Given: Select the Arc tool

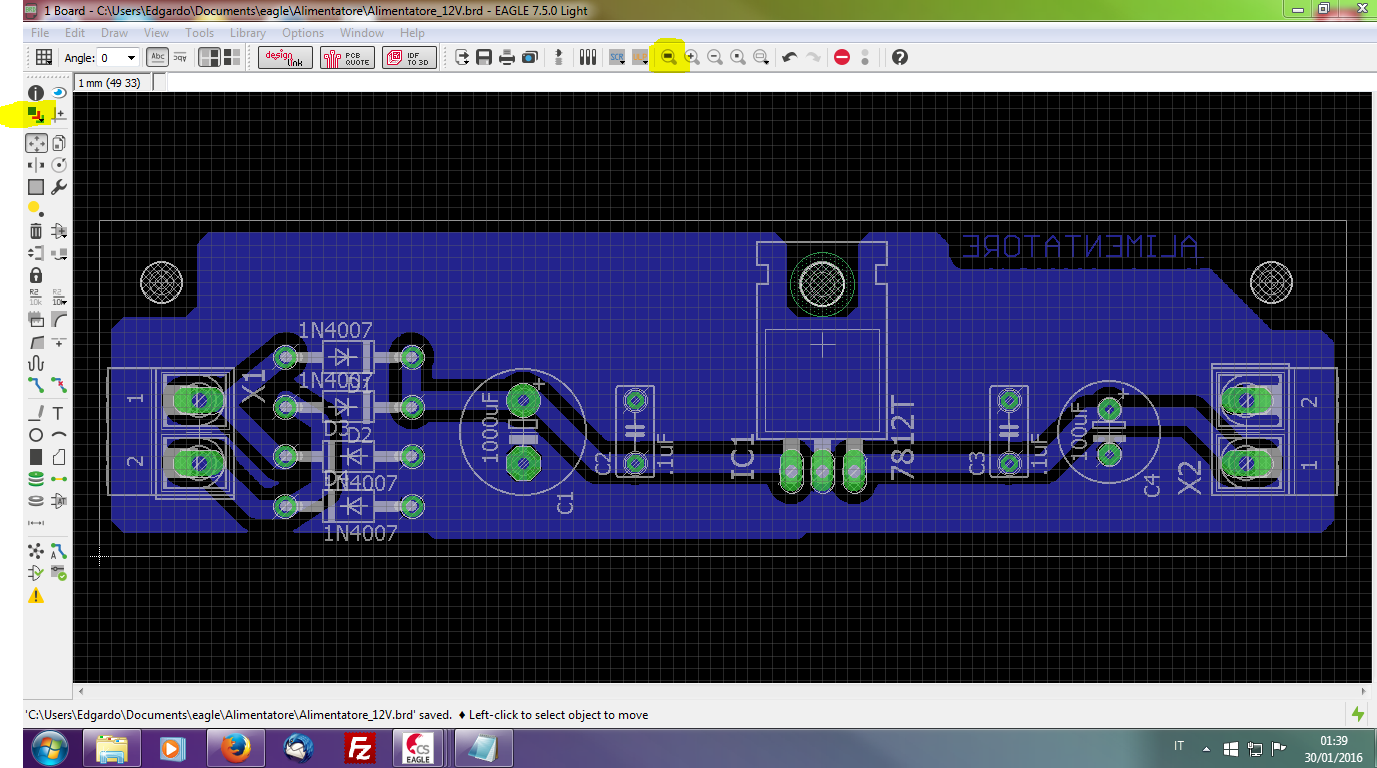Looking at the screenshot, I should point(59,435).
